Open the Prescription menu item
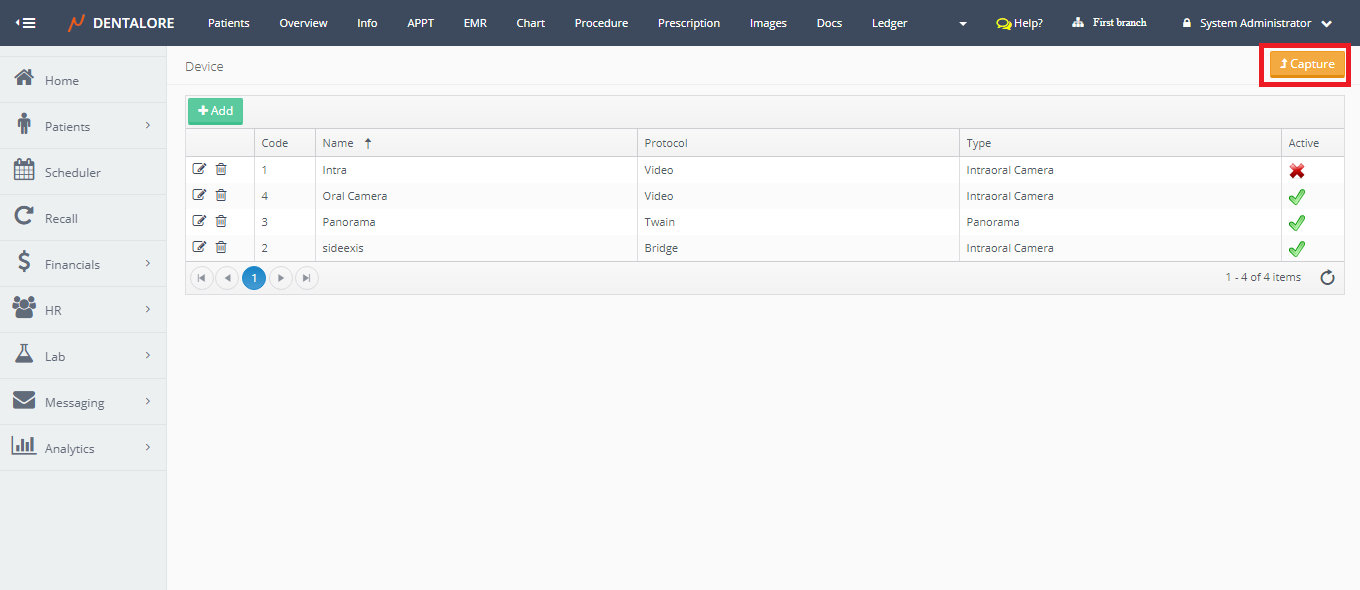The width and height of the screenshot is (1360, 590). pyautogui.click(x=688, y=23)
